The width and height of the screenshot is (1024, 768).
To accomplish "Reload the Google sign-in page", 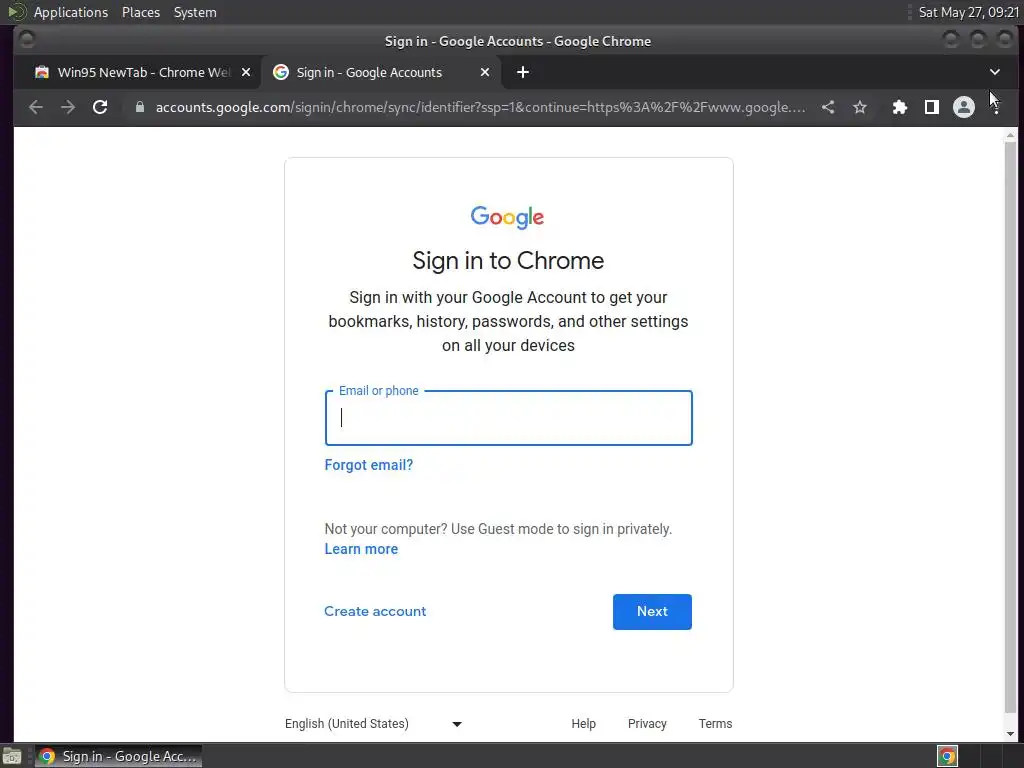I will click(100, 107).
